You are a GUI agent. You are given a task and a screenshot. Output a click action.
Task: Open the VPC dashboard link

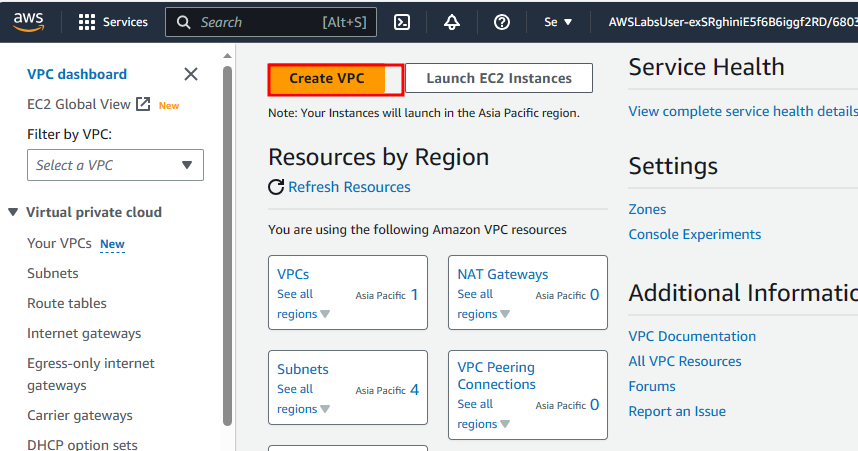[x=77, y=74]
